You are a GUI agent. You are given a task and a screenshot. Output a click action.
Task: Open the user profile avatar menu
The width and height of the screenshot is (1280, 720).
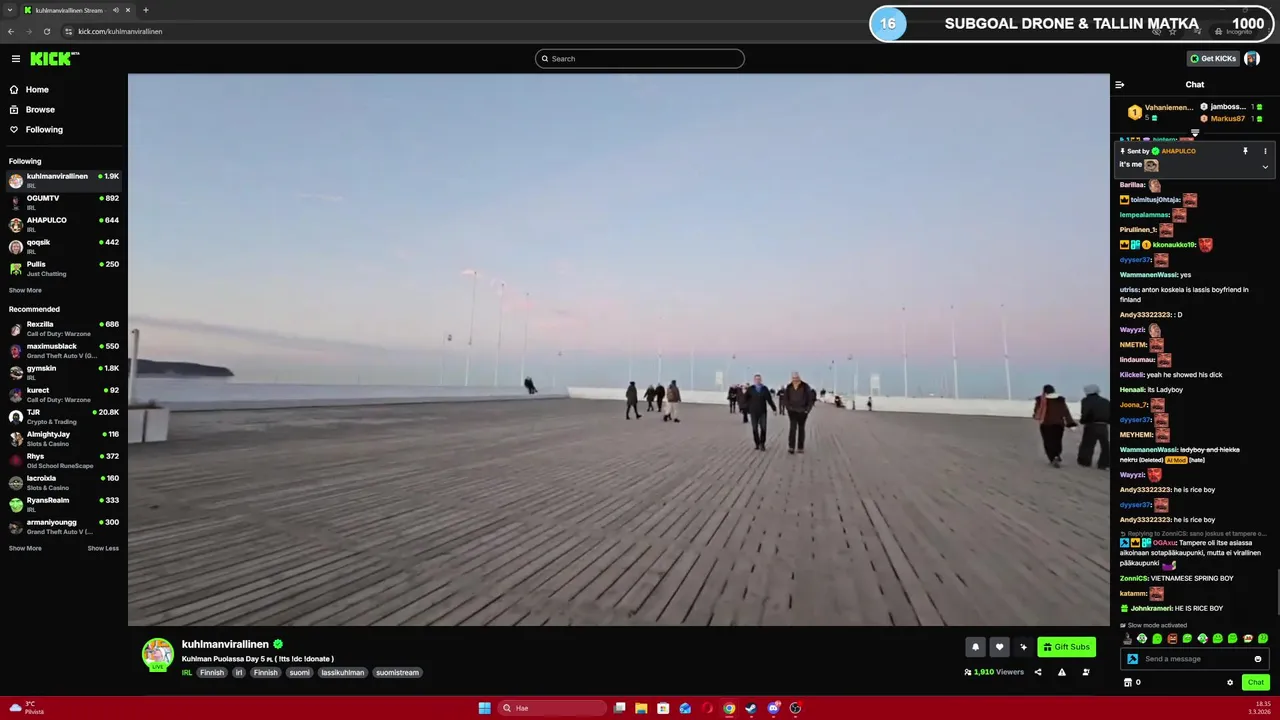(1252, 59)
